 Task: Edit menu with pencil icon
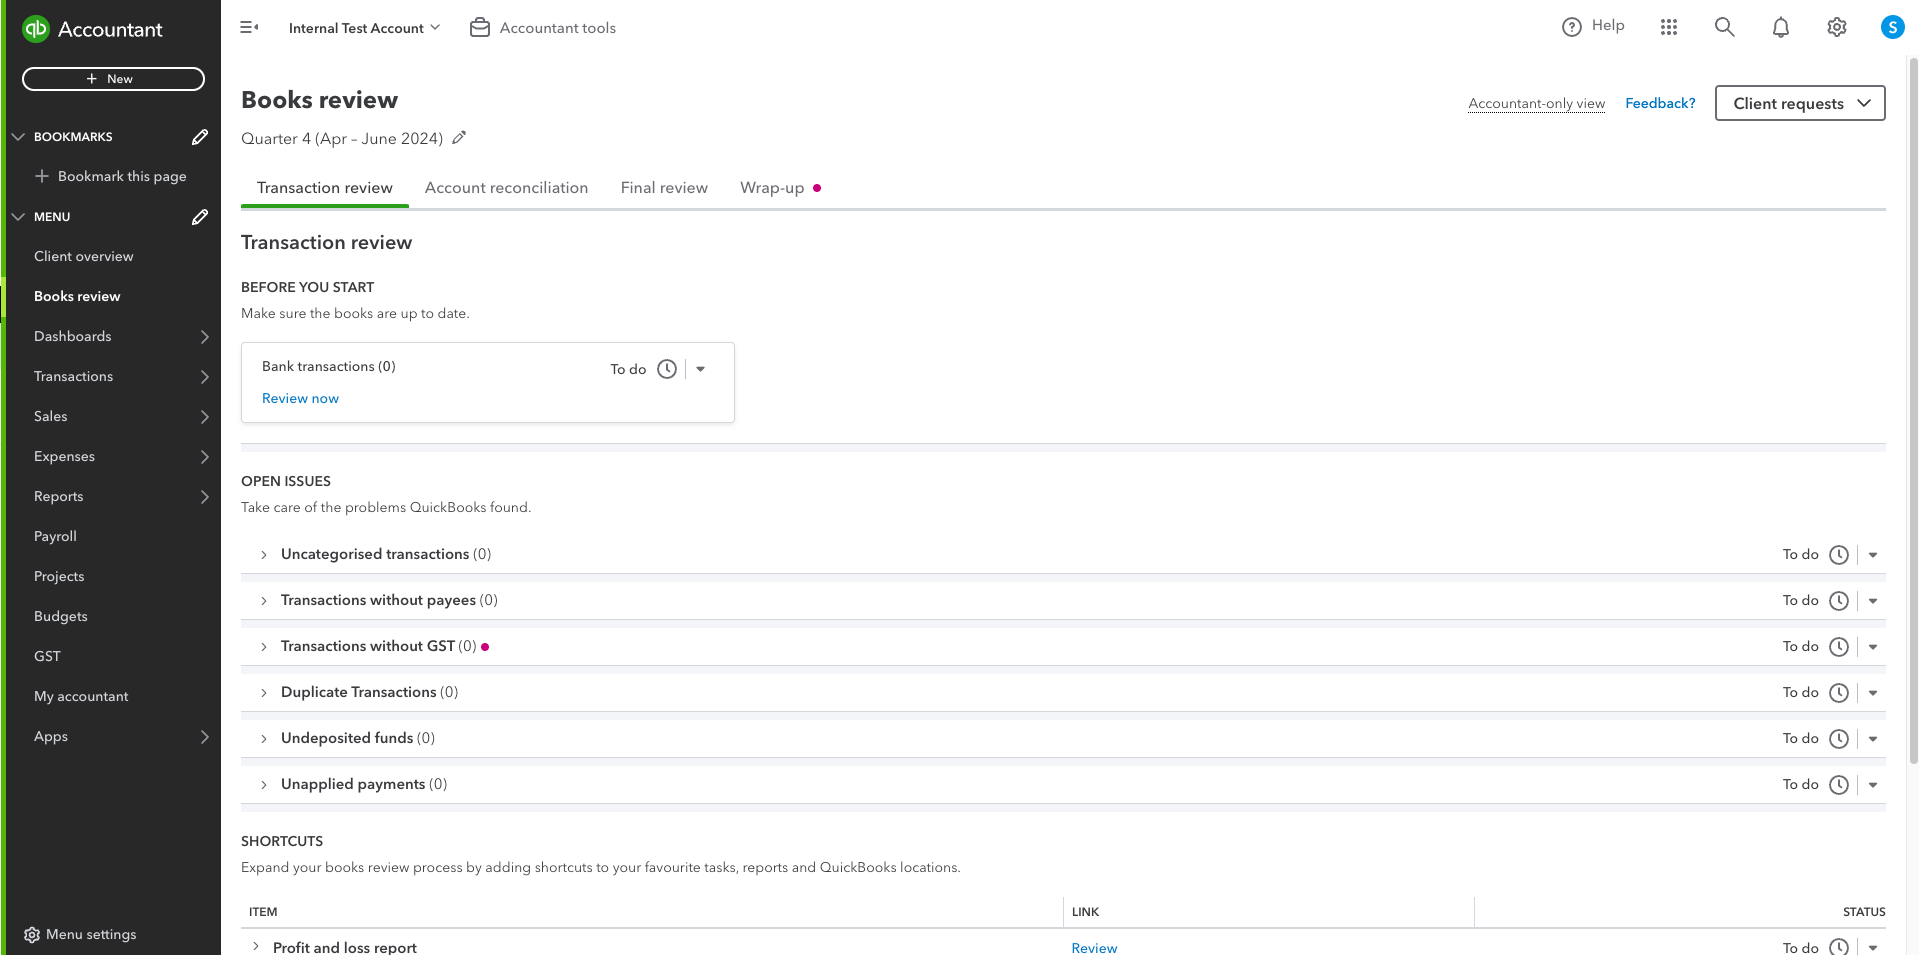pyautogui.click(x=200, y=217)
